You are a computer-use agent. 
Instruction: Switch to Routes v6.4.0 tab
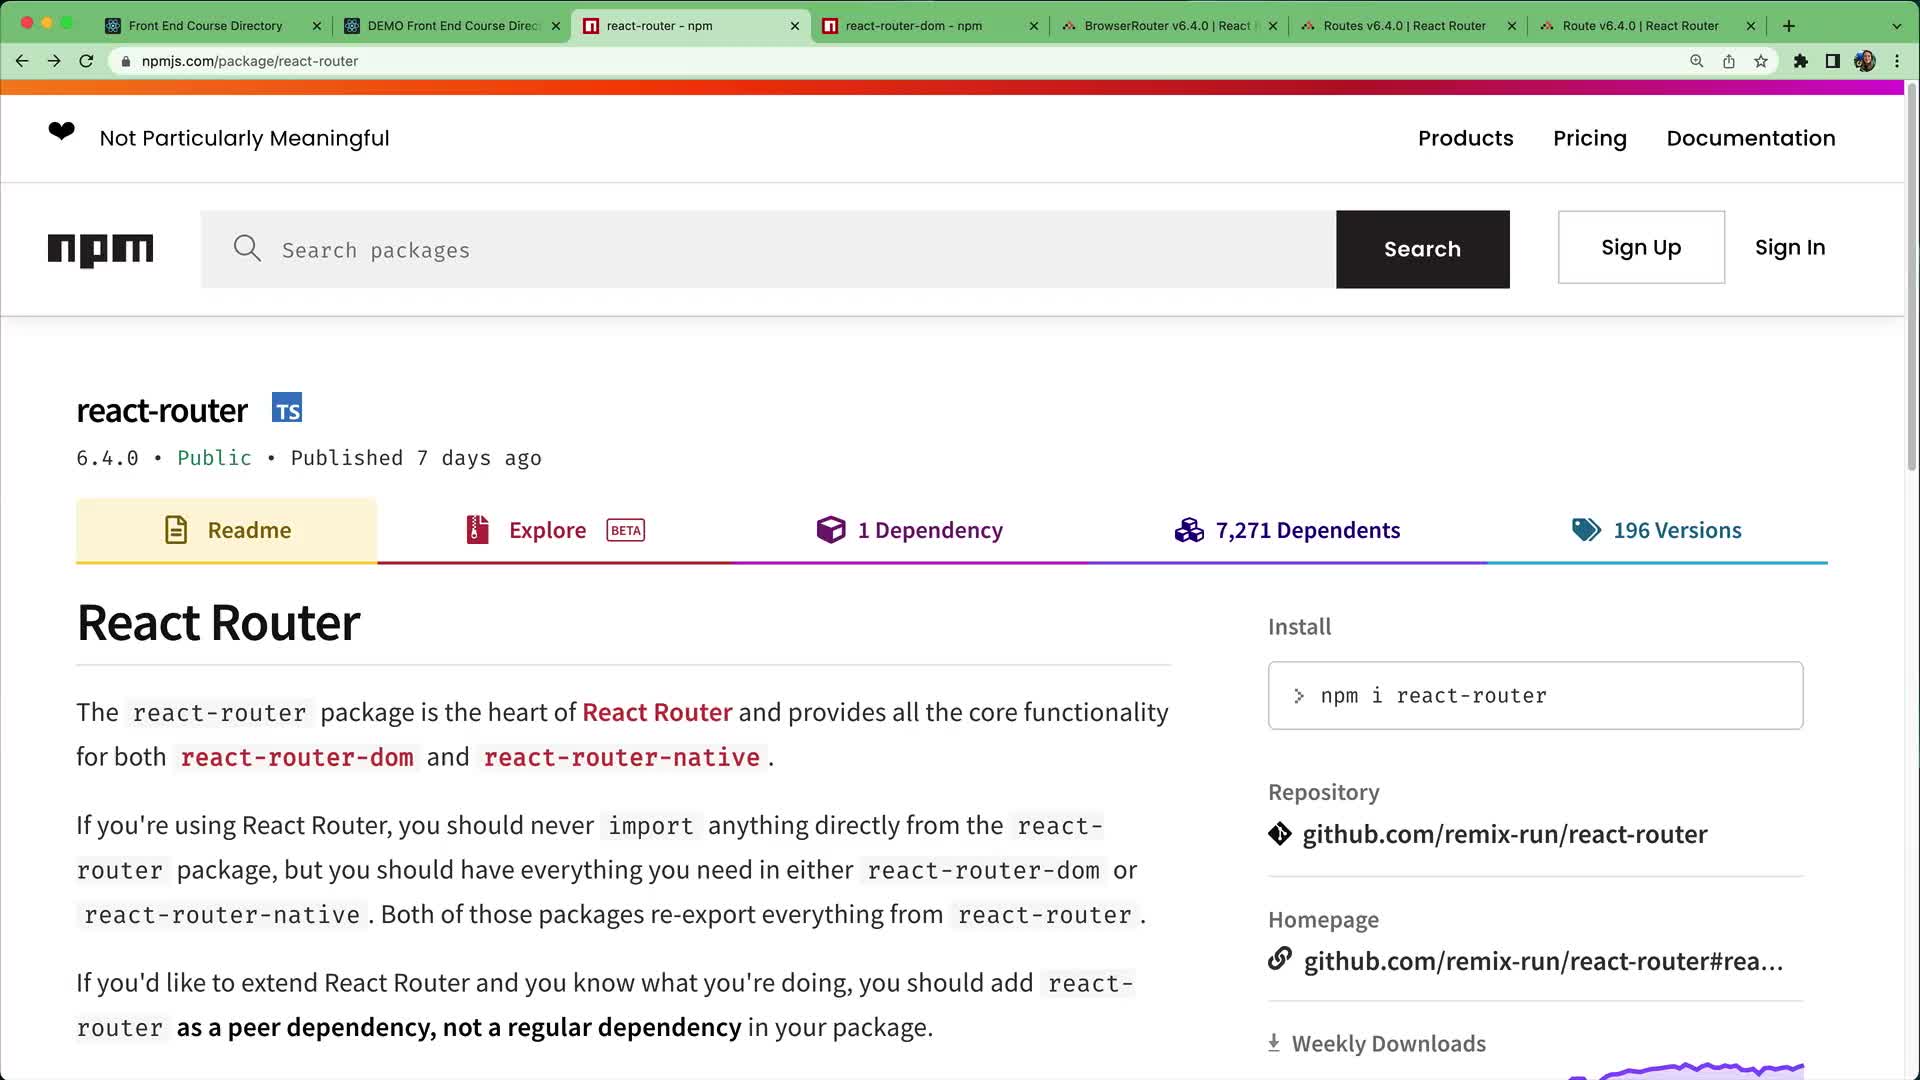[1404, 26]
